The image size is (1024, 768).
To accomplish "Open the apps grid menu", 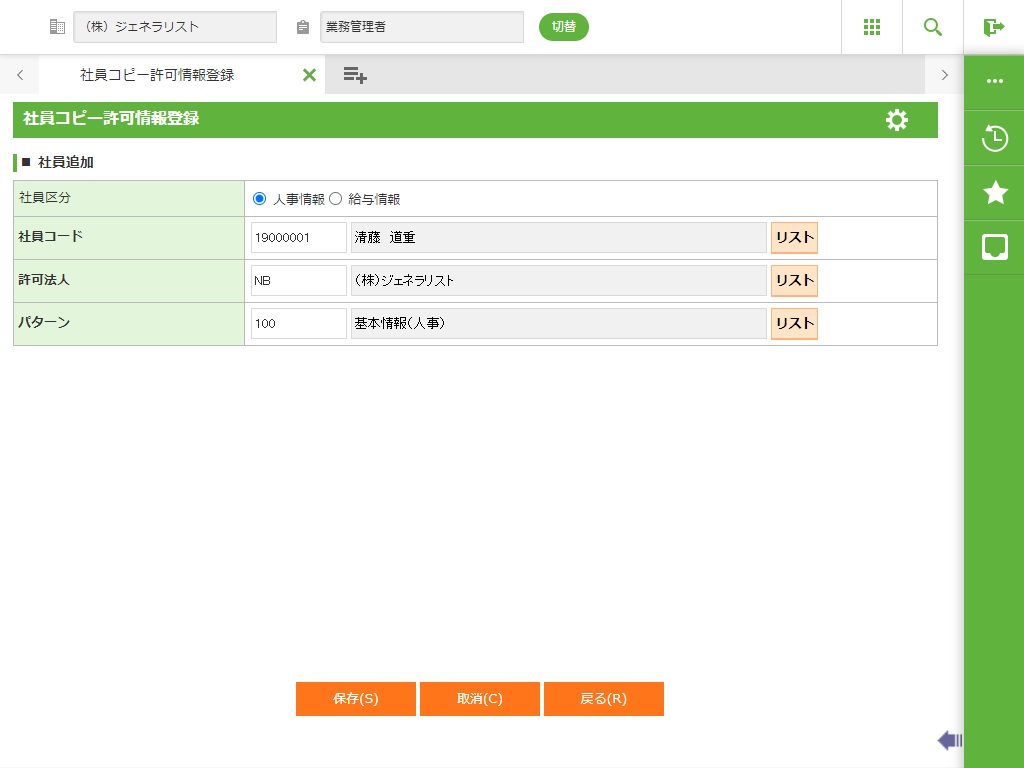I will [x=872, y=27].
